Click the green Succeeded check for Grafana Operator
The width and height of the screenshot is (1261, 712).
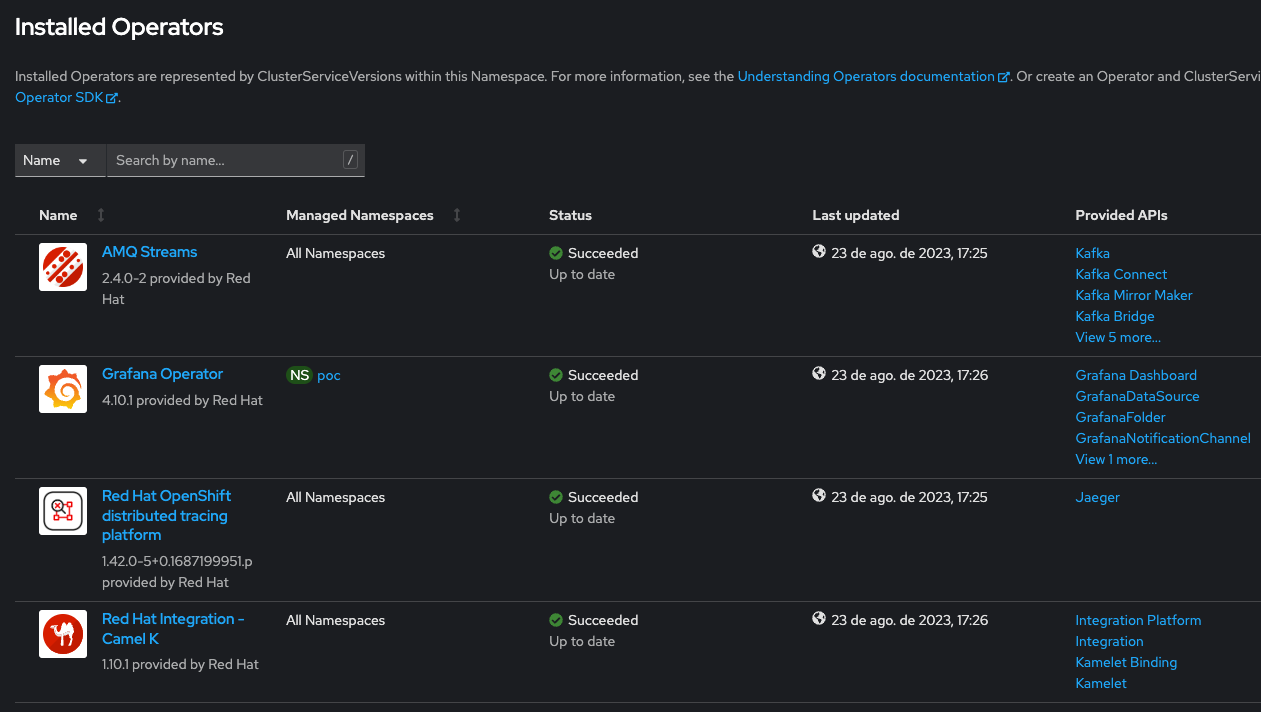point(556,375)
